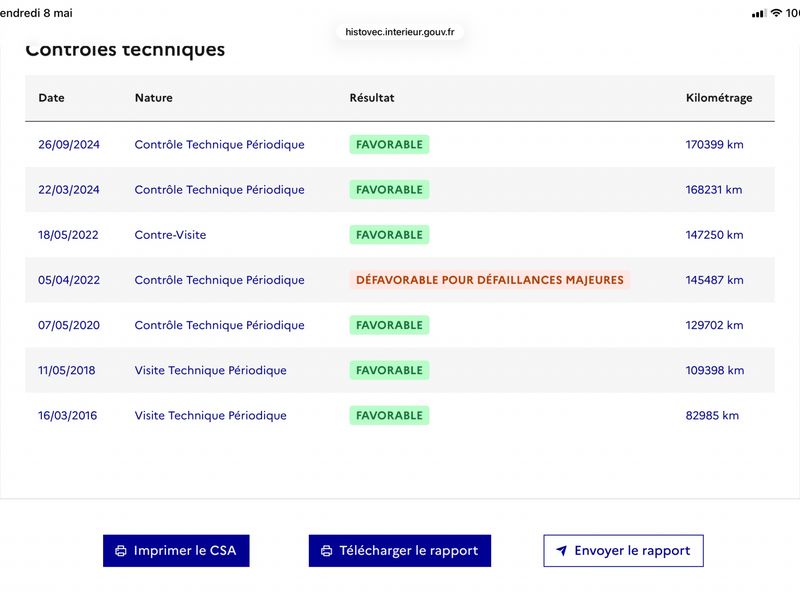
Task: Click the Résultat column header
Action: 372,98
